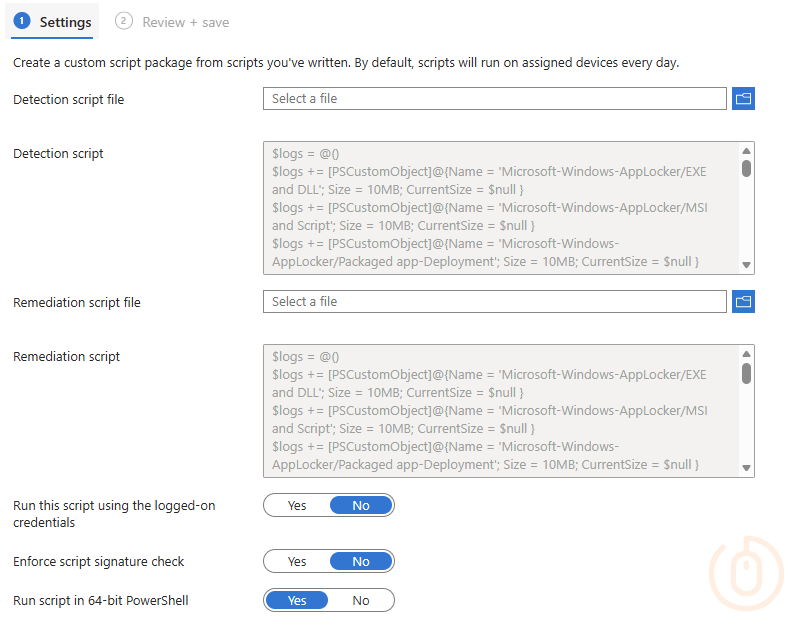This screenshot has height=637, width=810.
Task: Click inside the Remediation script text area
Action: click(490, 410)
